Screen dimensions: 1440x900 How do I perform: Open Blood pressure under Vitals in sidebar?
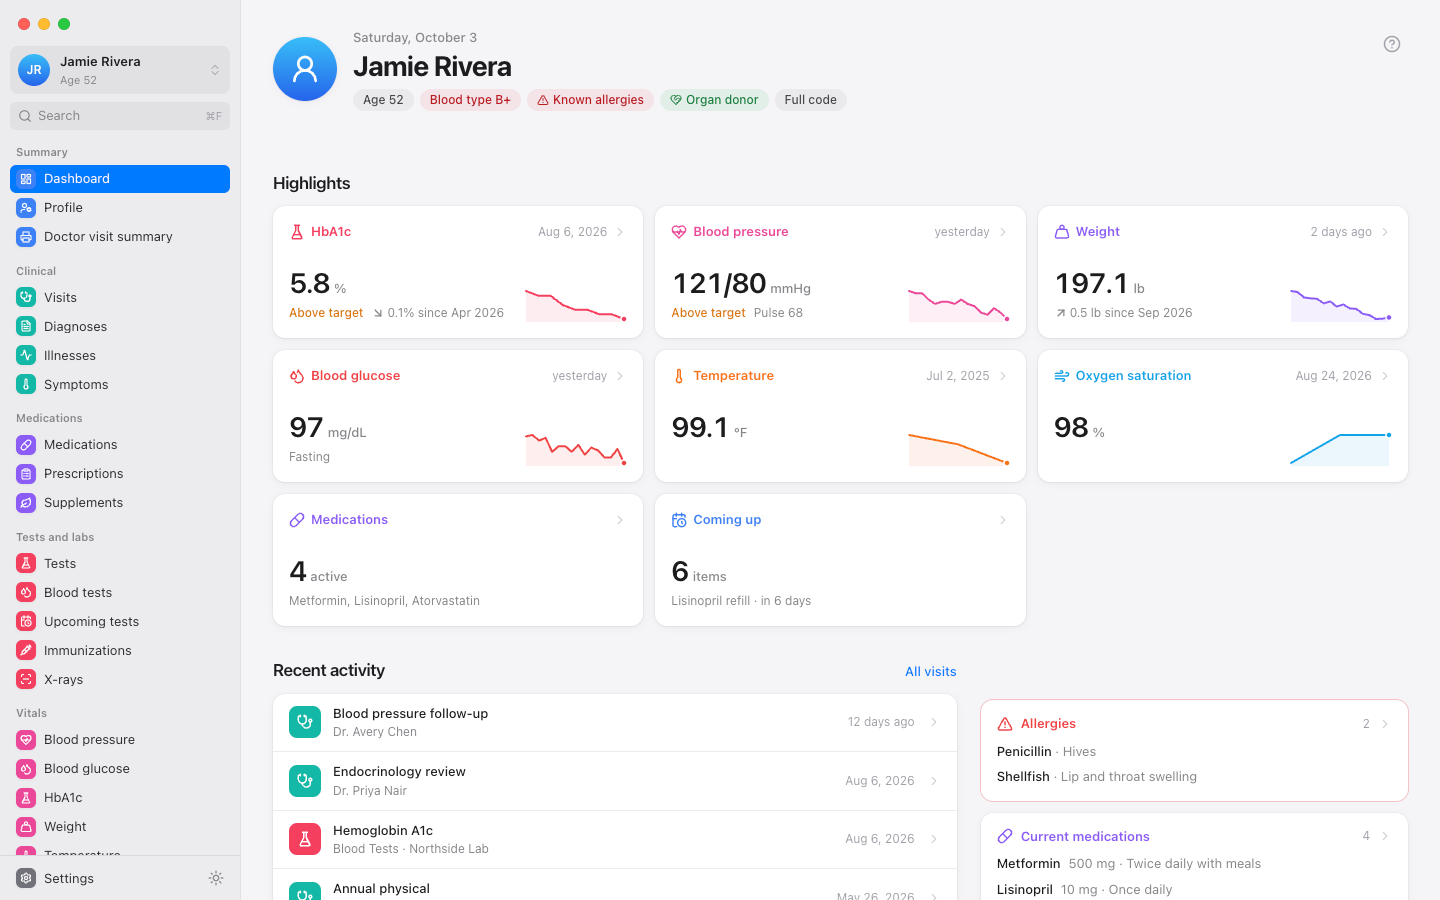click(120, 740)
